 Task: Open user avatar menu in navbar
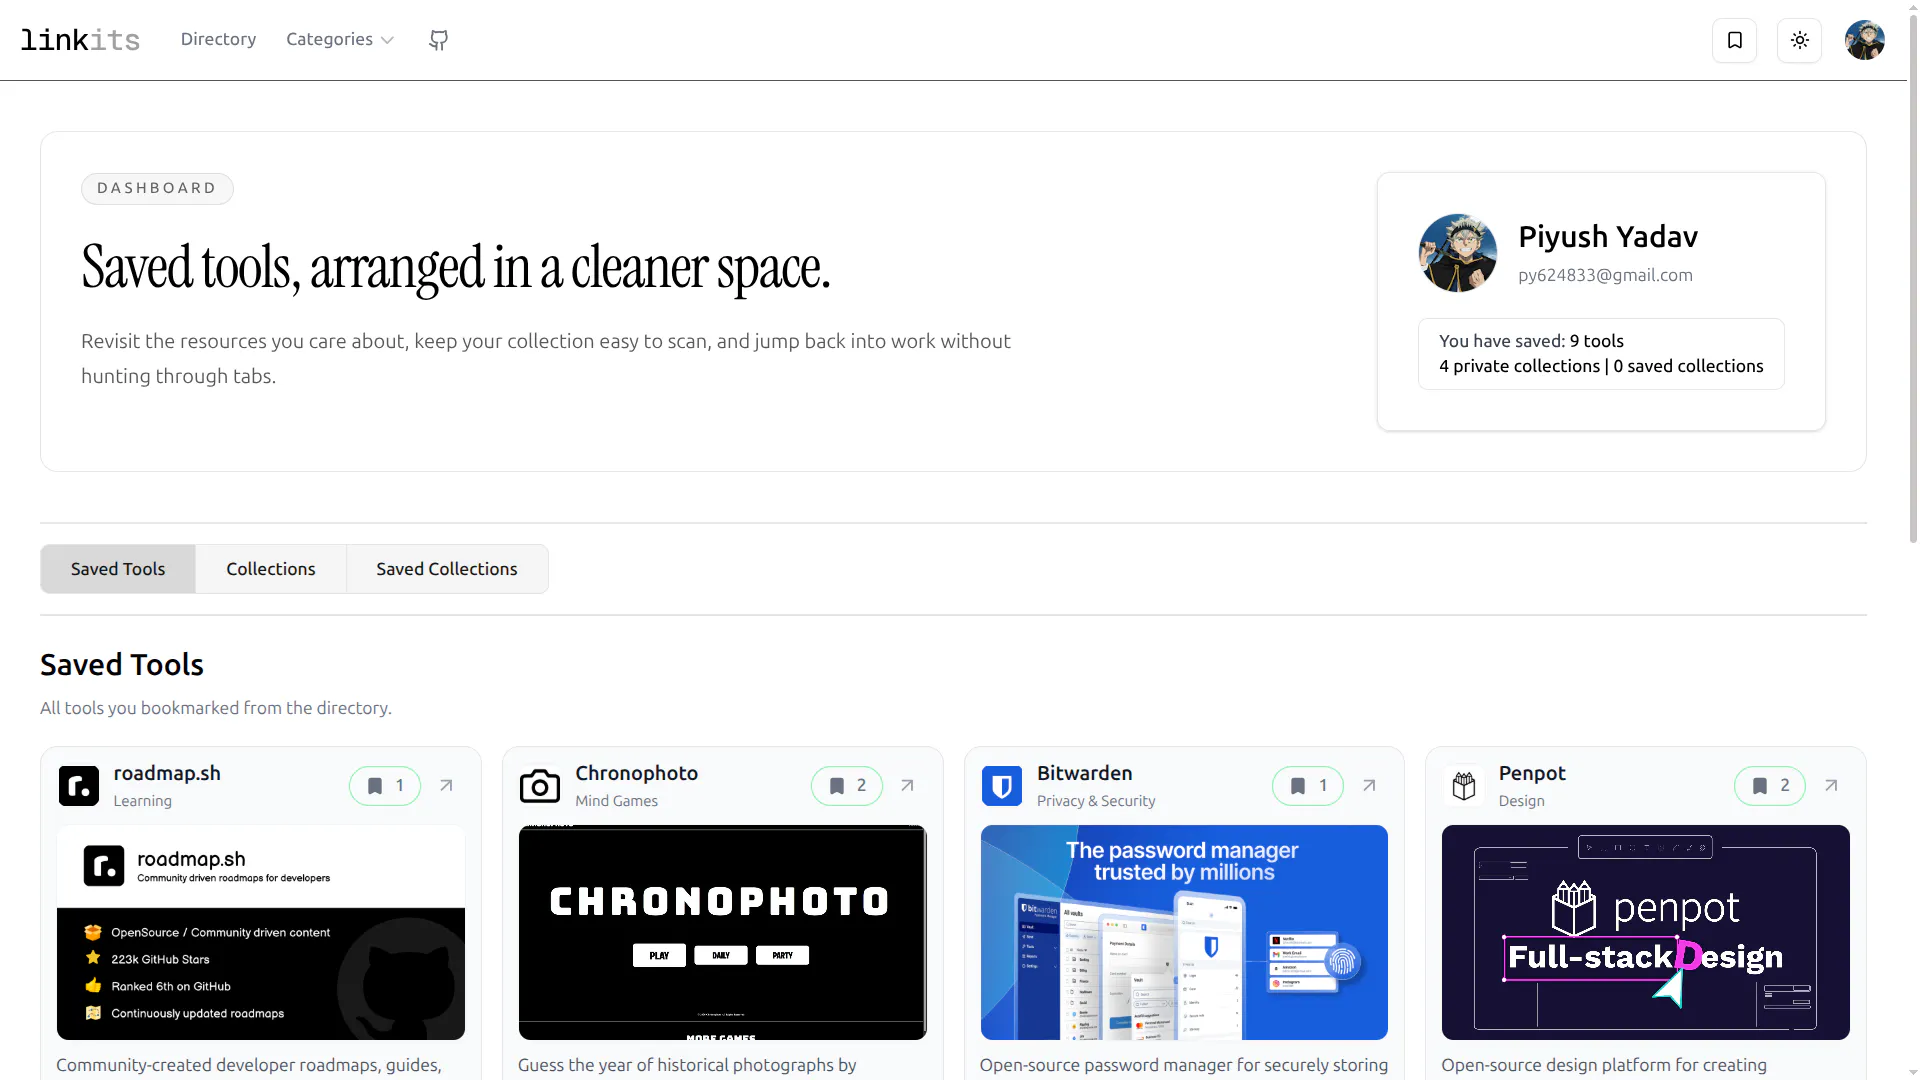click(x=1864, y=40)
